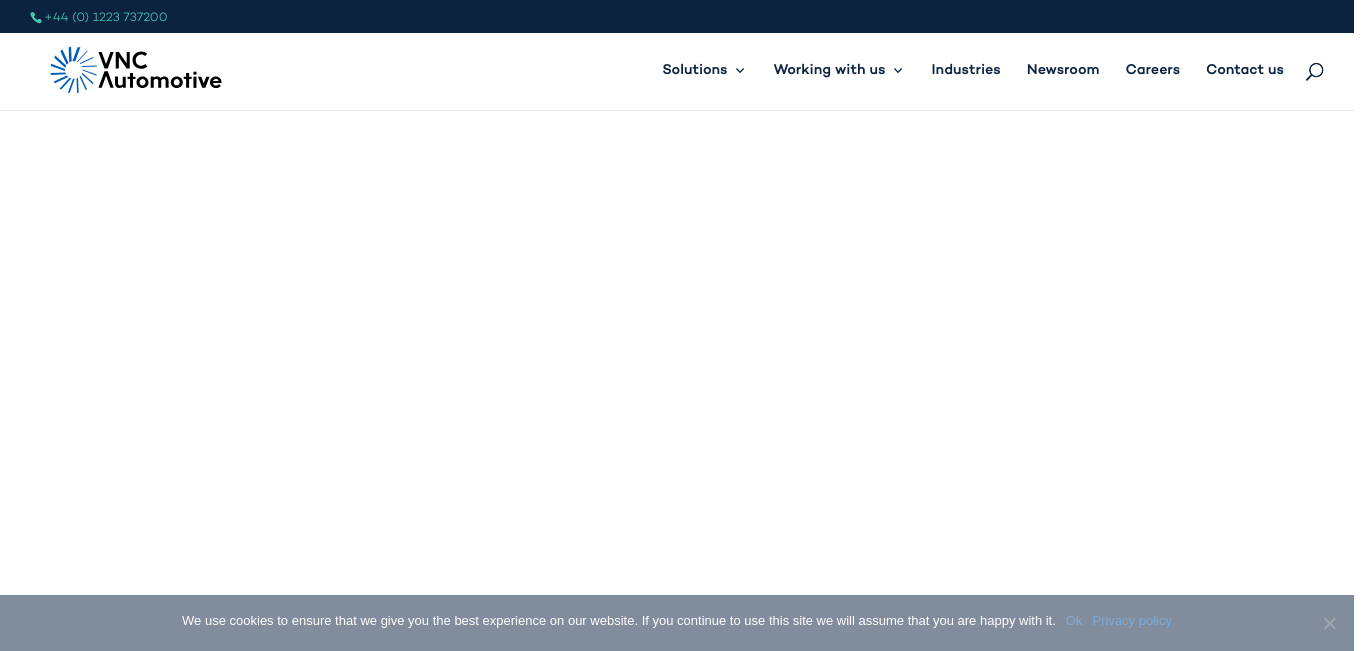Dismiss cookie banner with the X icon
This screenshot has height=651, width=1366.
click(1329, 623)
